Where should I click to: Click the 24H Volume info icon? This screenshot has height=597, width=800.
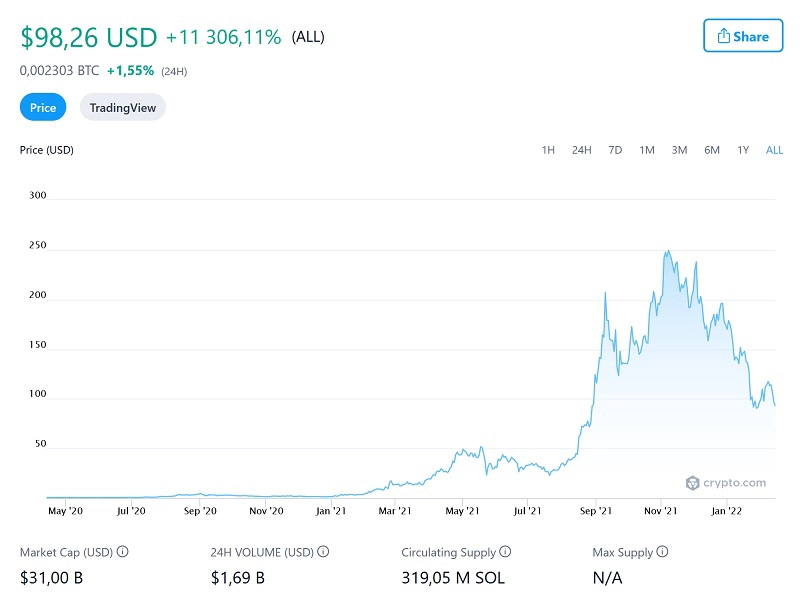323,551
